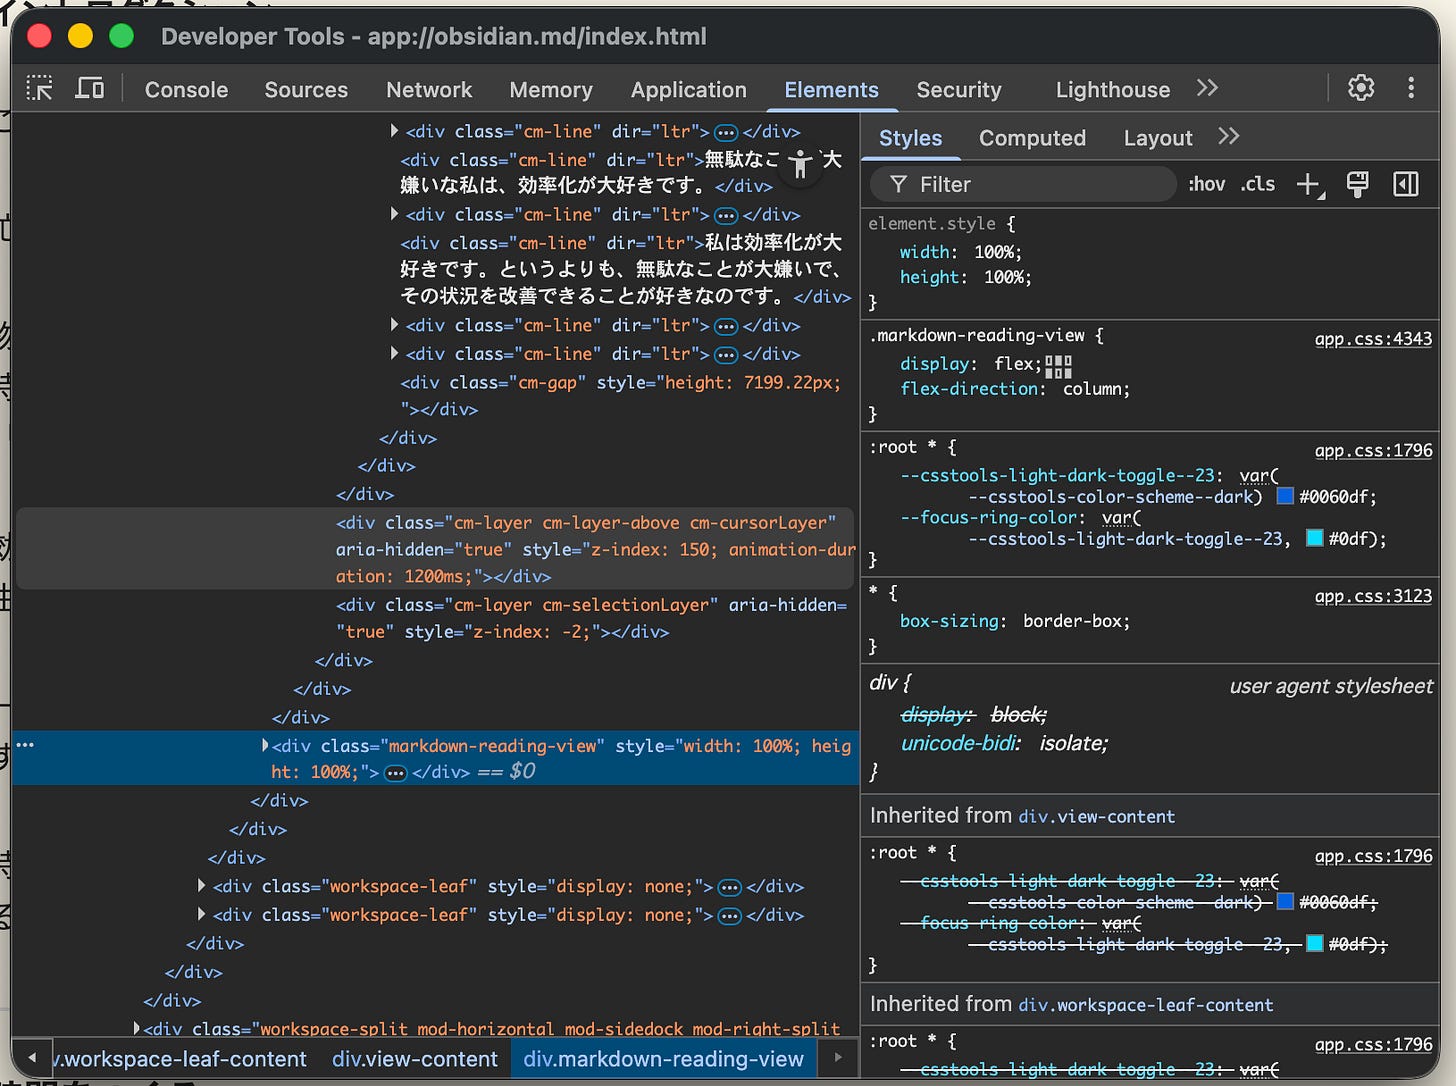Click the new style rule plus icon
Screen dimensions: 1456x1086
[1308, 184]
